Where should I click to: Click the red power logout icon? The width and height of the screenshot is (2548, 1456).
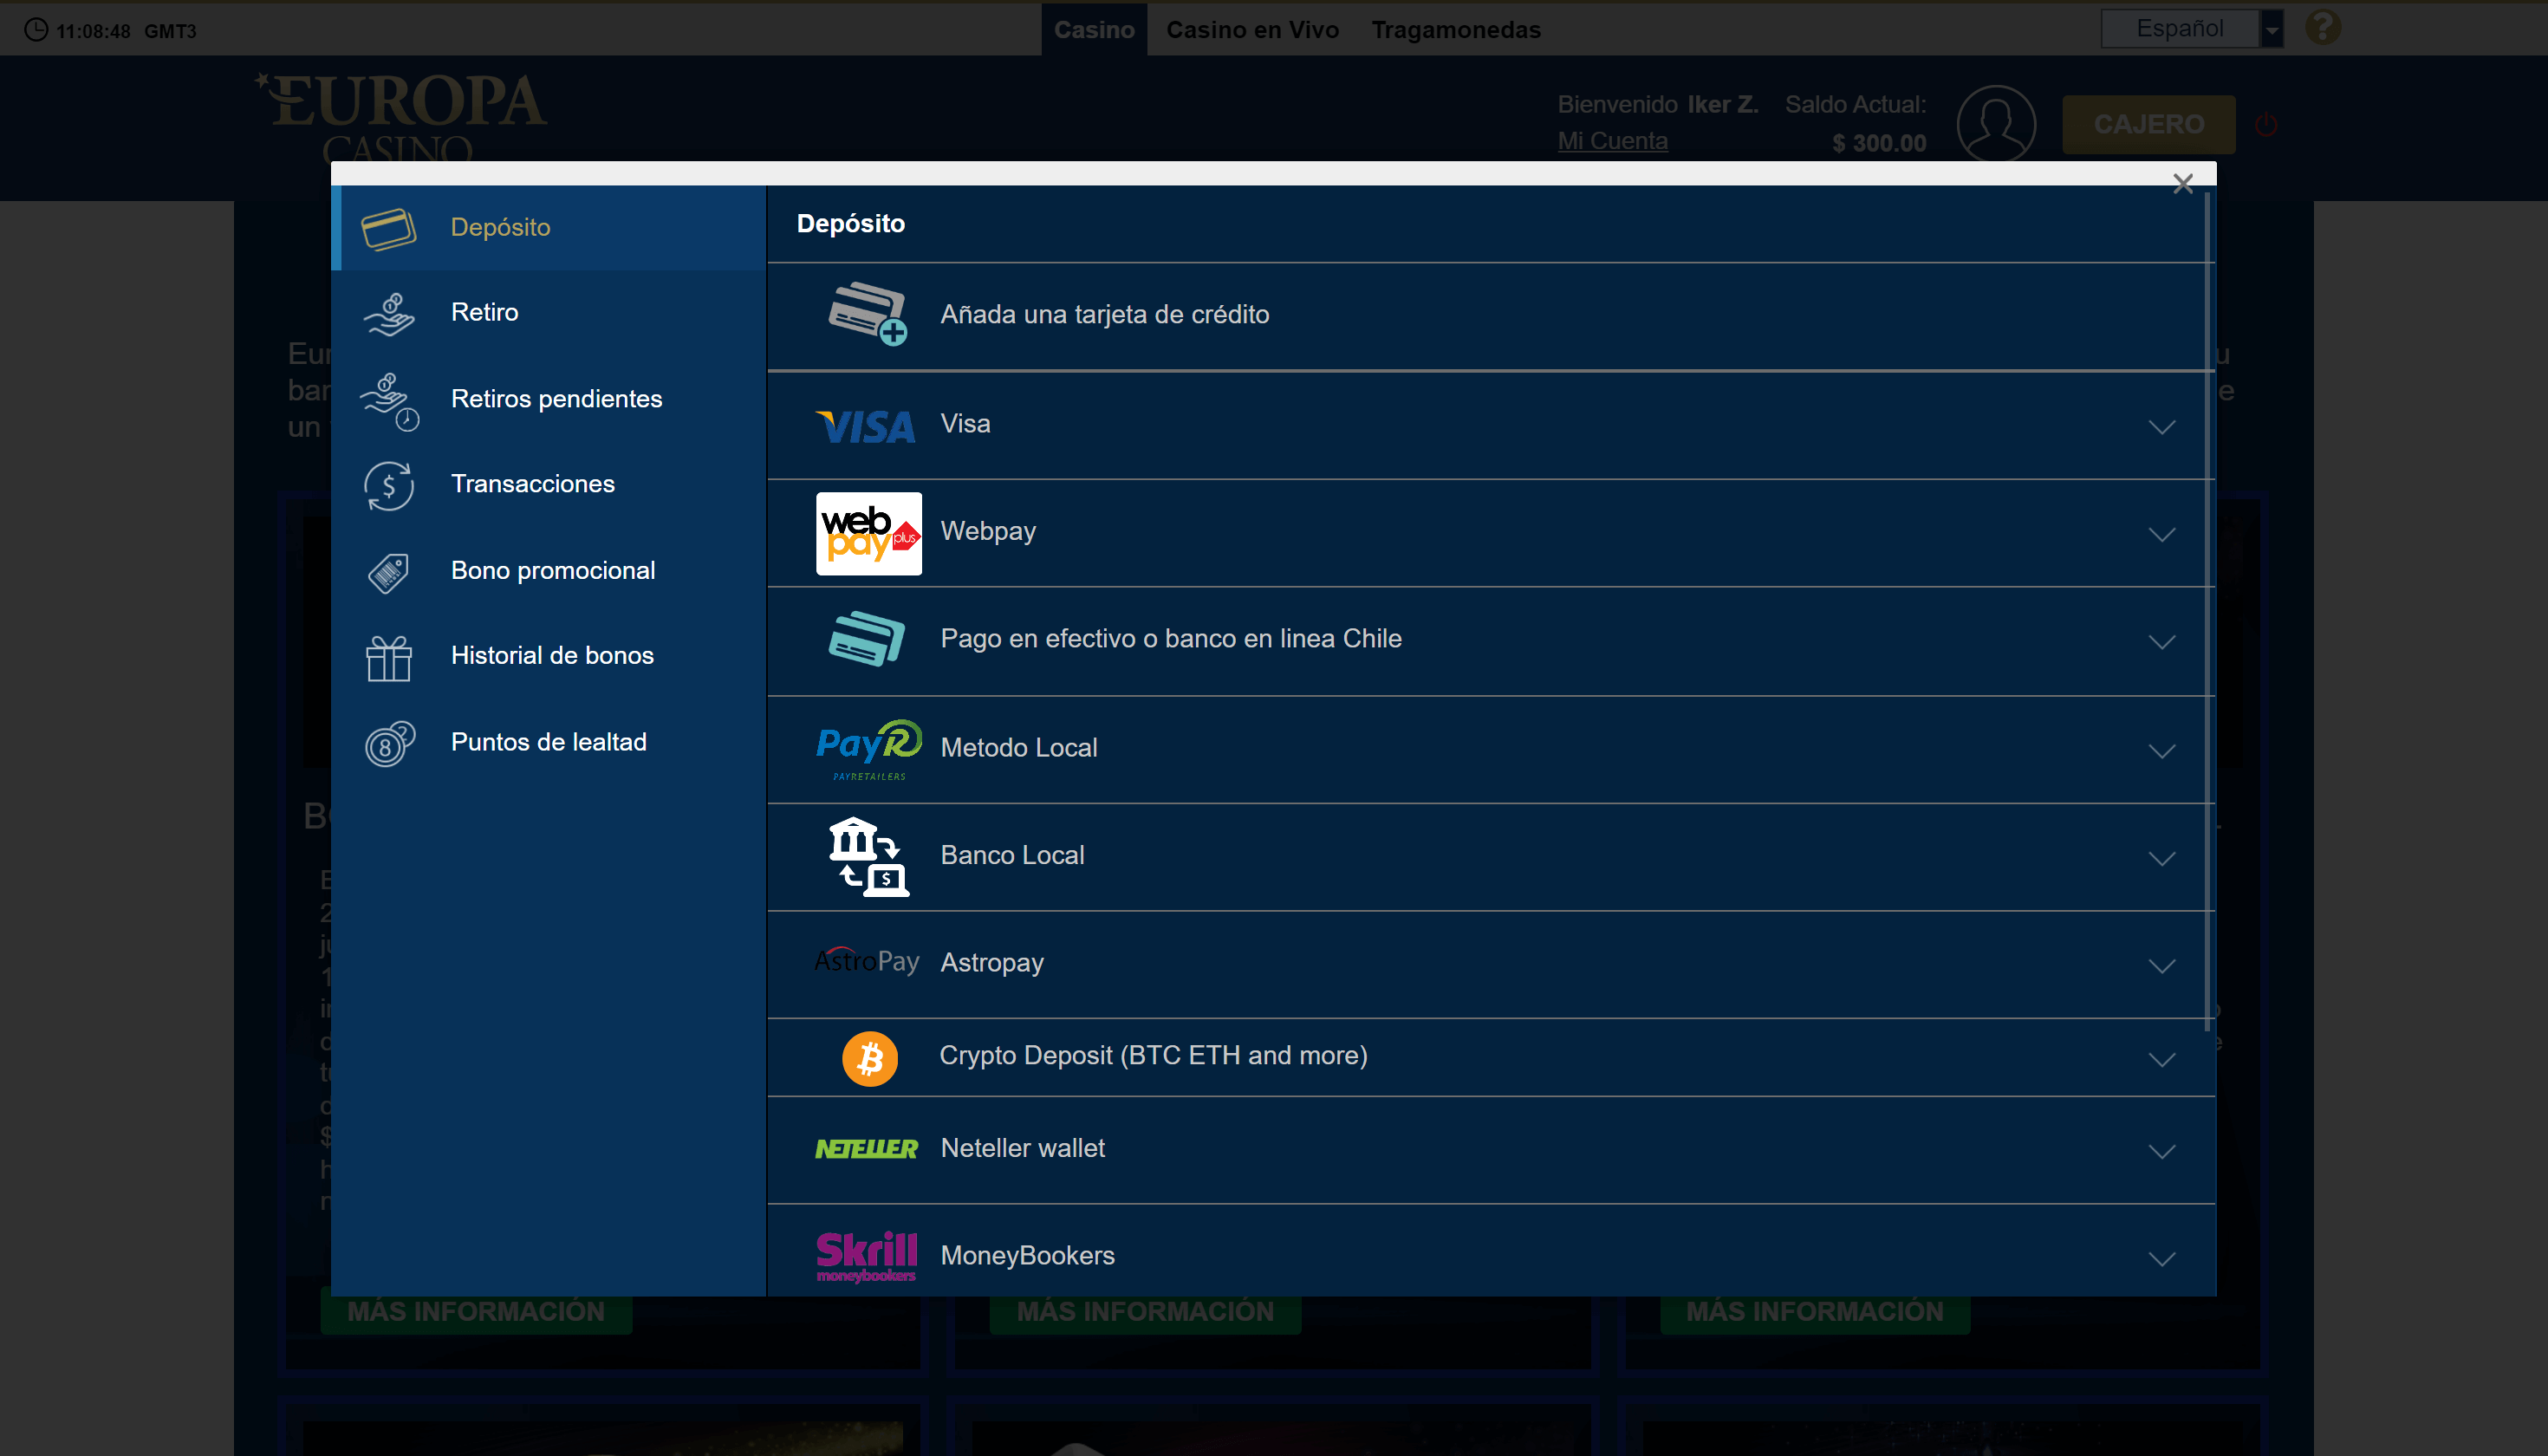click(x=2265, y=125)
